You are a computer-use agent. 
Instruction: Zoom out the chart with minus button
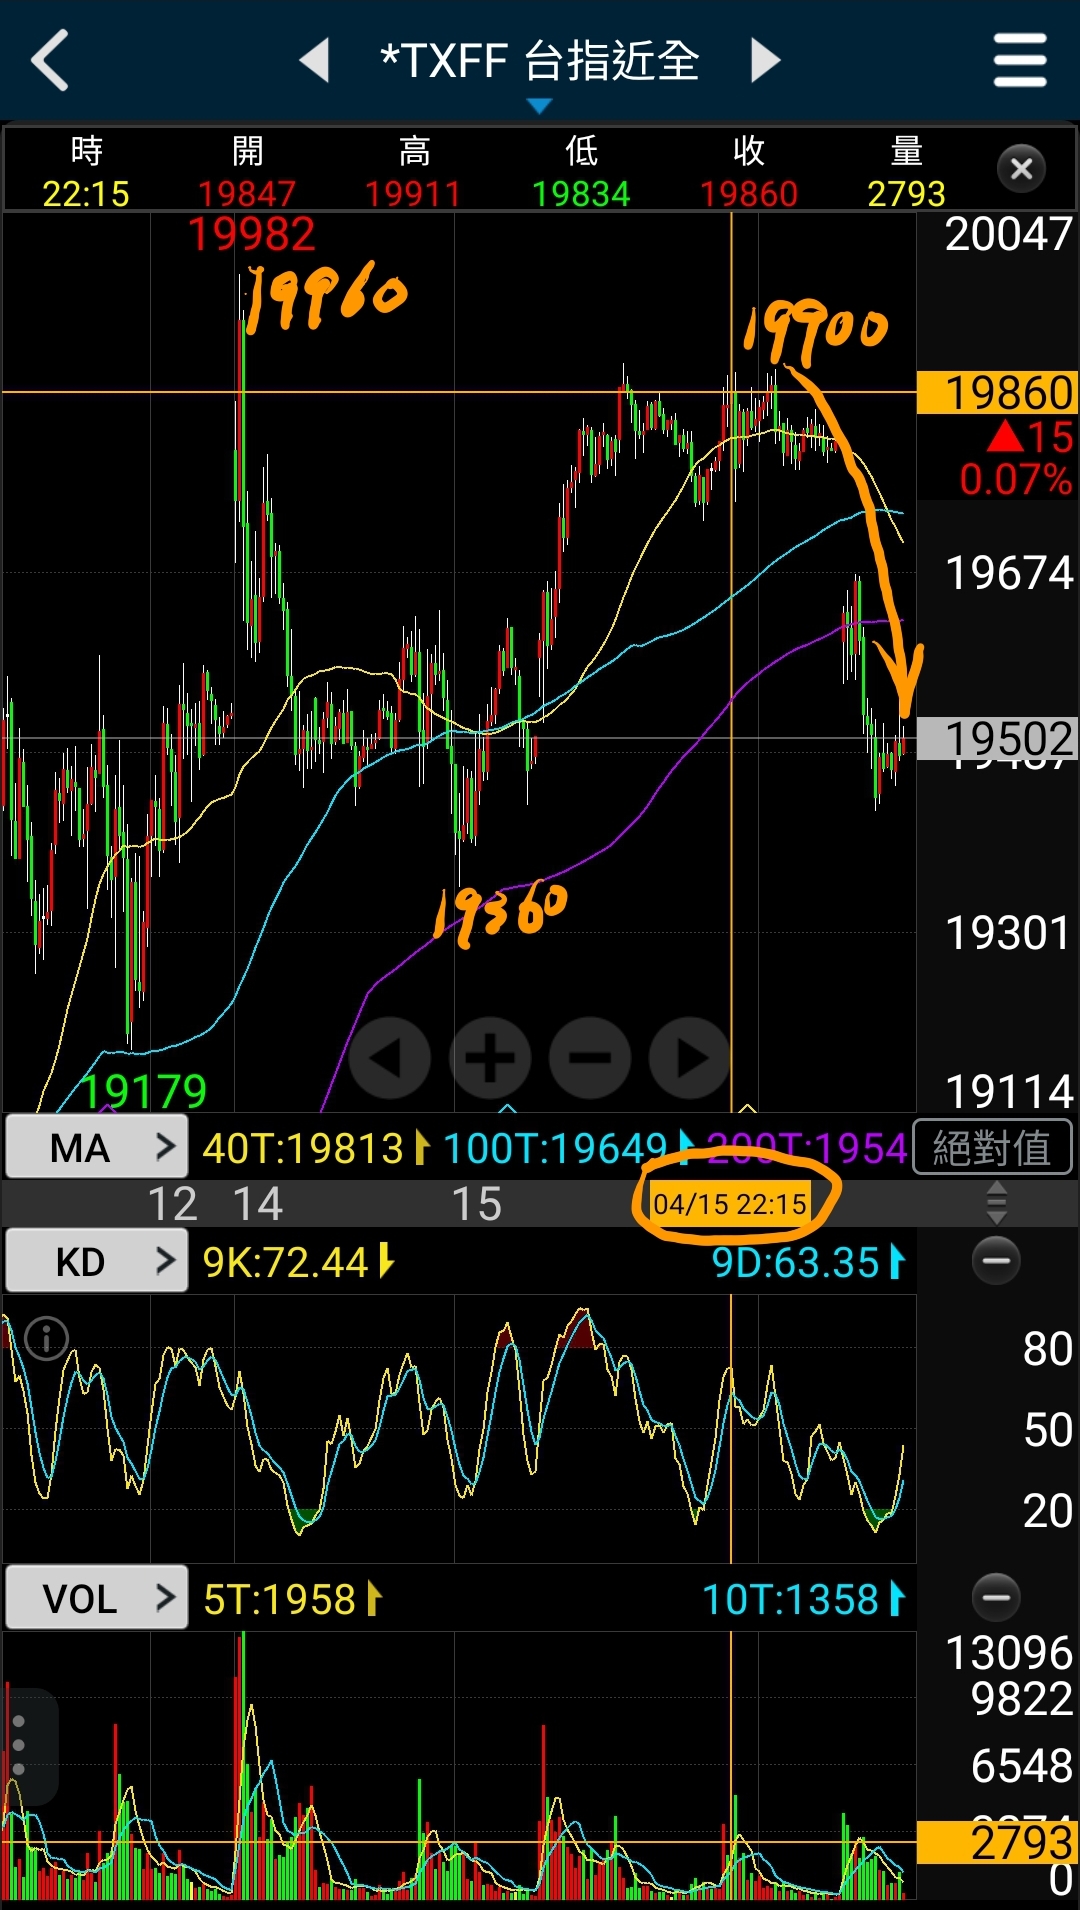coord(590,1058)
